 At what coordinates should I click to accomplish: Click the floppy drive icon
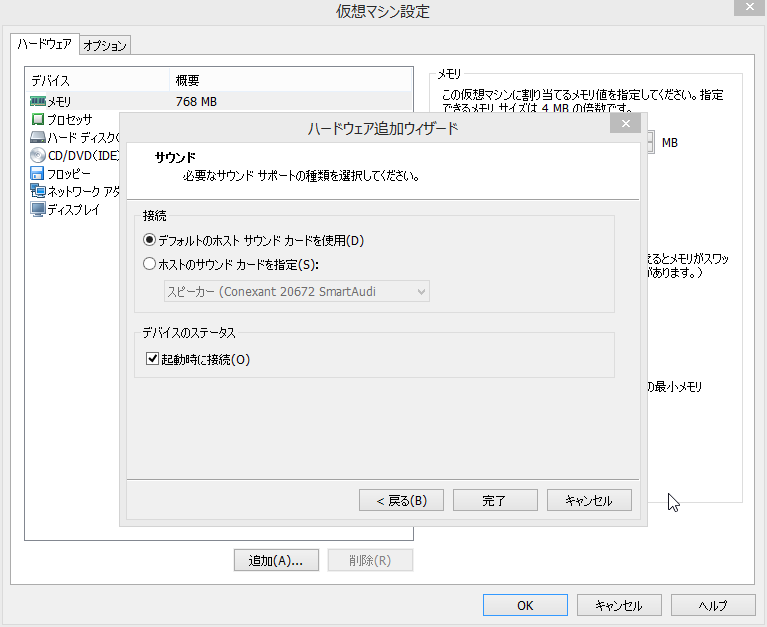coord(37,174)
